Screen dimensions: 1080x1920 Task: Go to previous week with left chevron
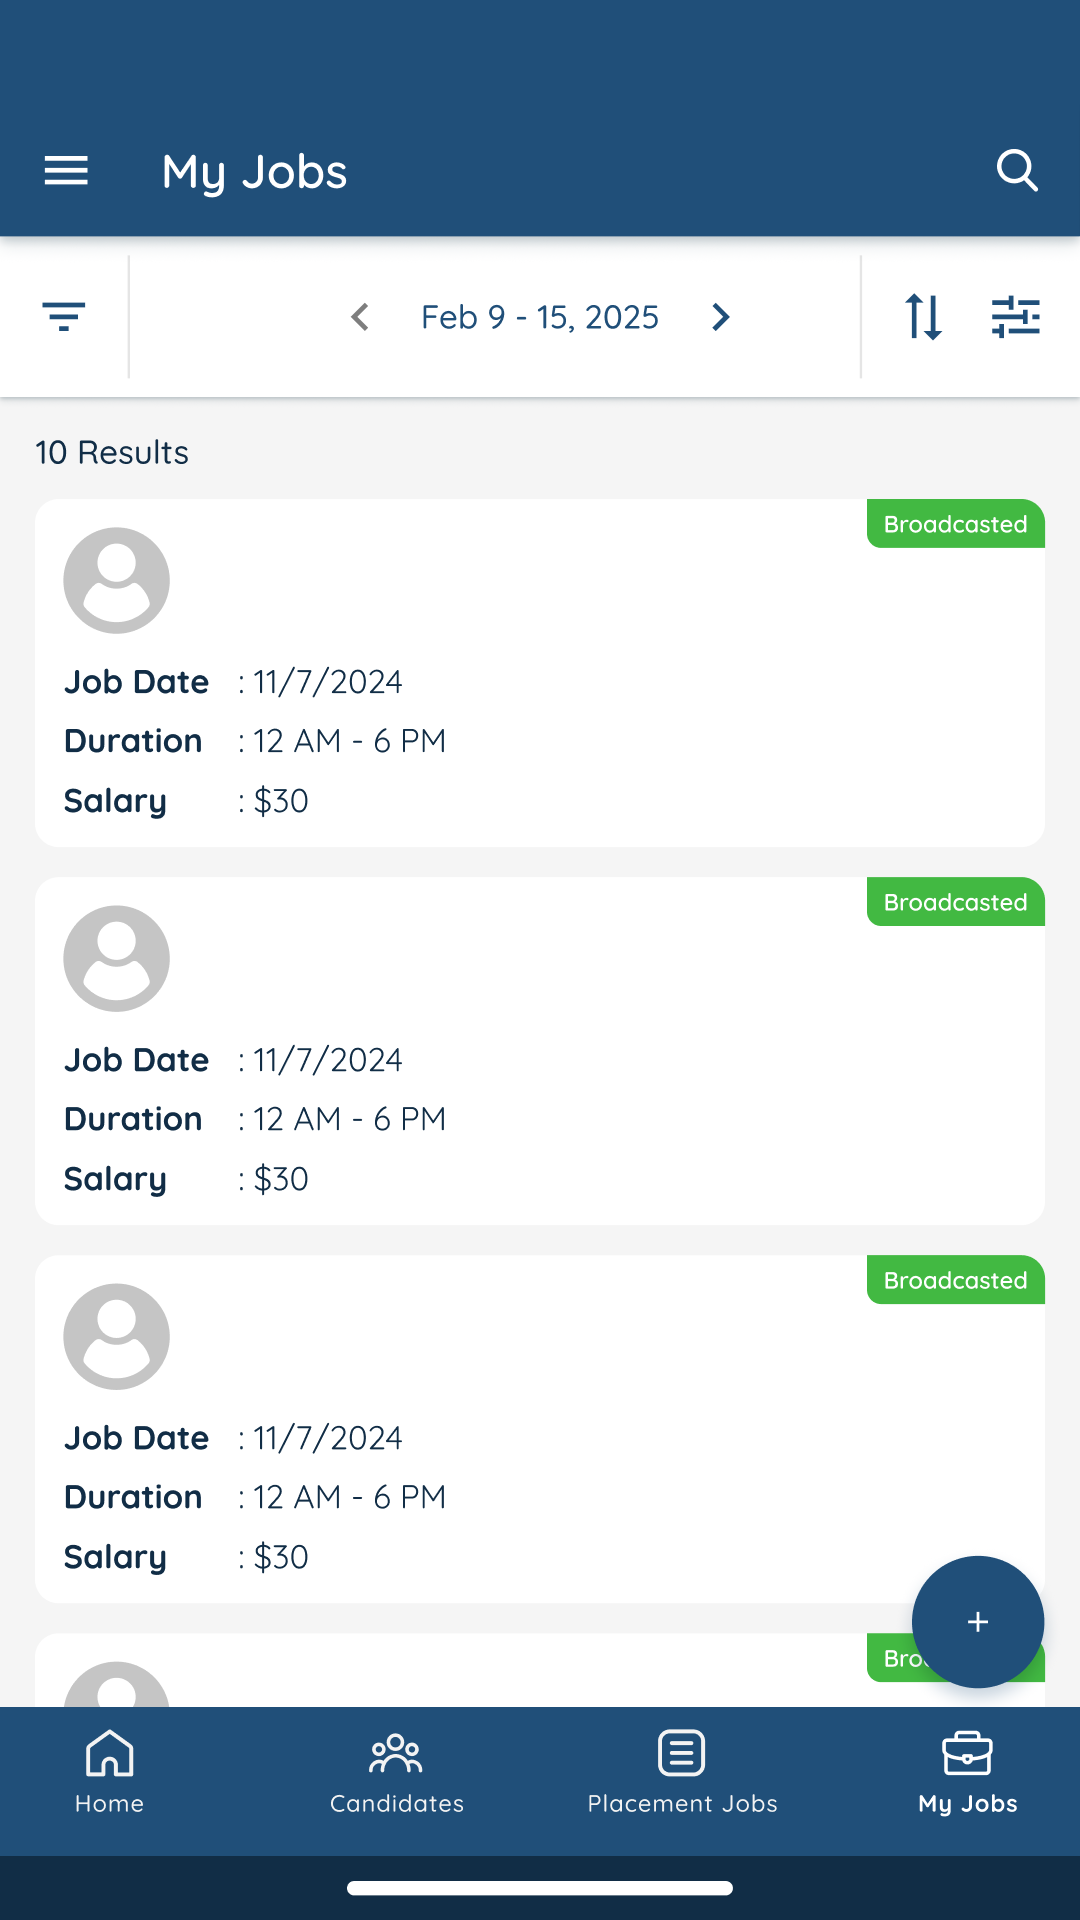(361, 317)
